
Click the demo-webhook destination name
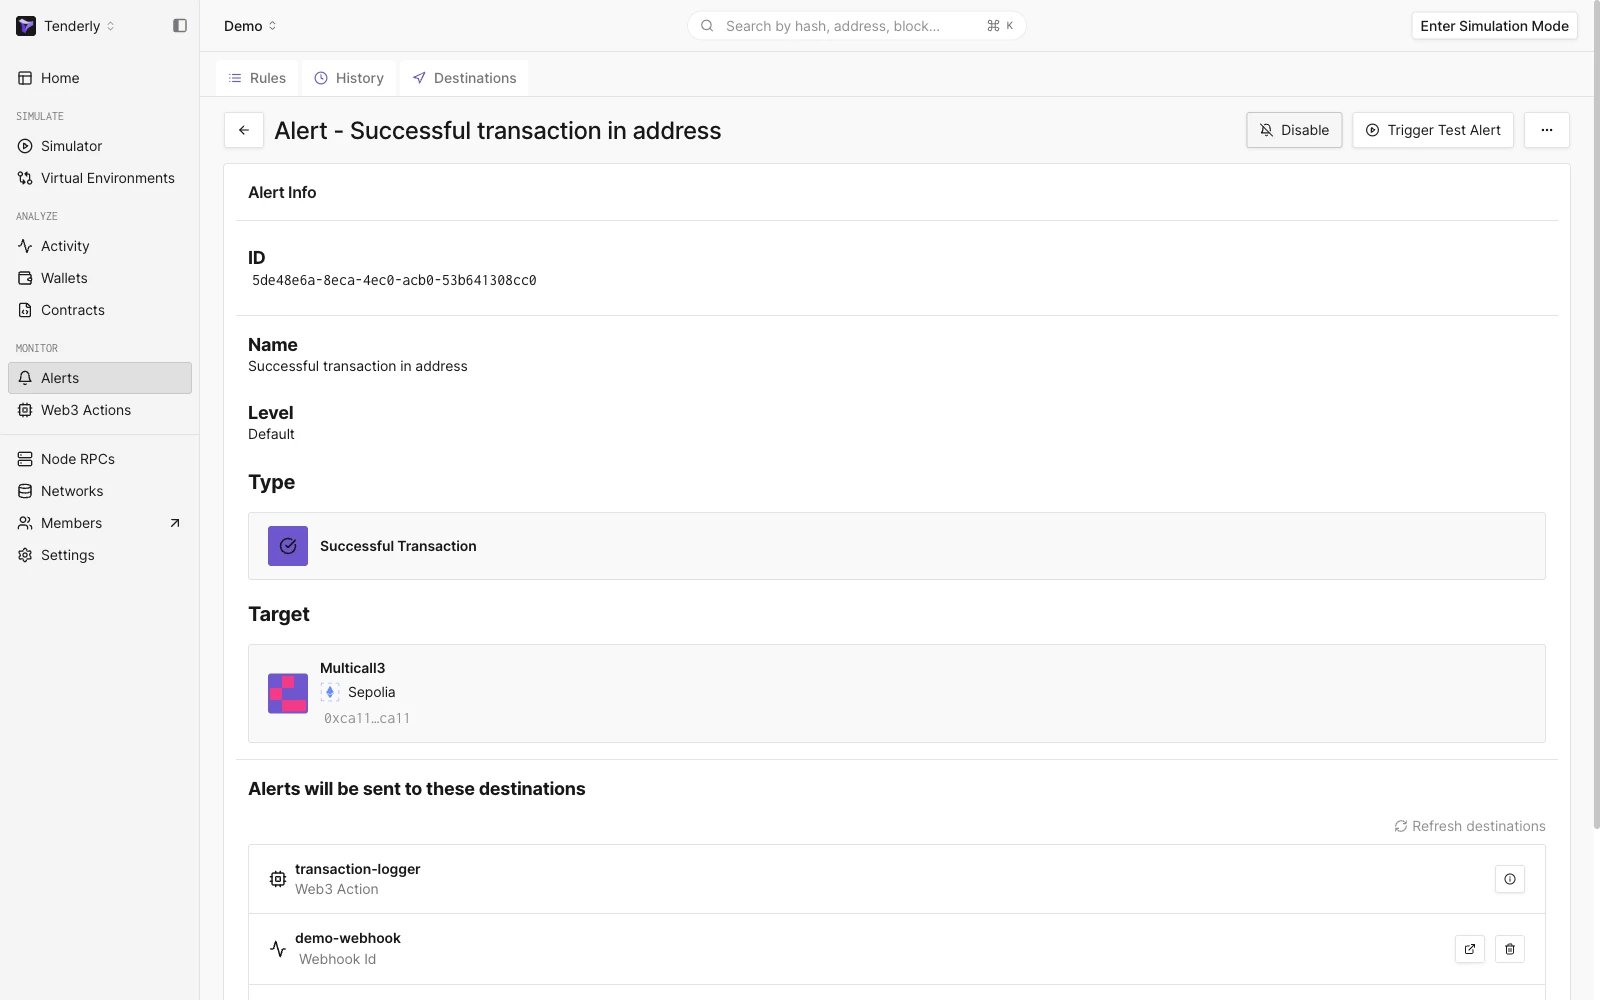coord(347,938)
